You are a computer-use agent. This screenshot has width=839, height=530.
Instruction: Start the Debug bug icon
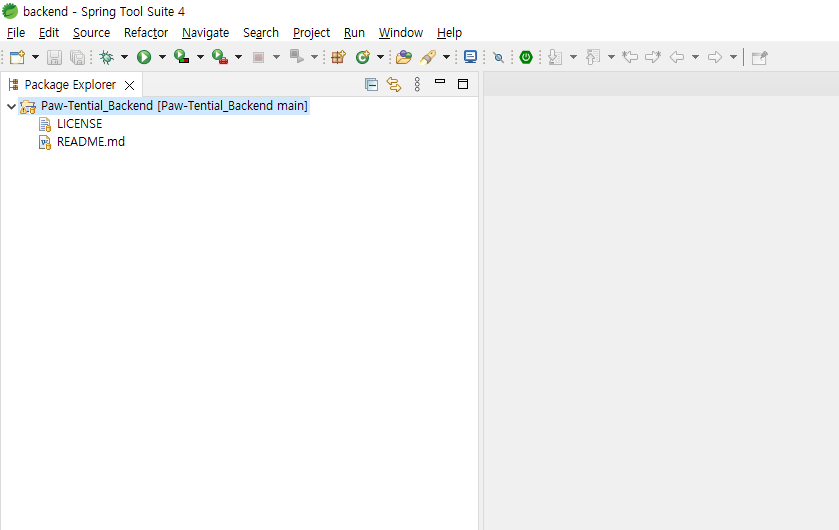pos(106,57)
